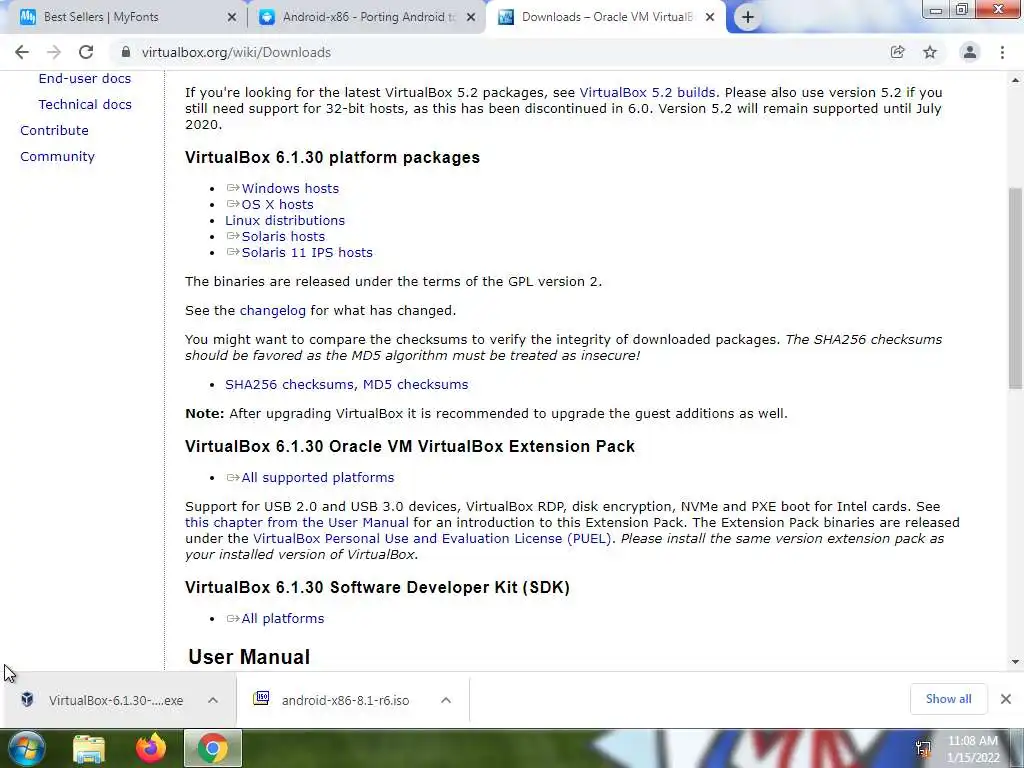Go to the Community page
This screenshot has width=1024, height=768.
(57, 157)
